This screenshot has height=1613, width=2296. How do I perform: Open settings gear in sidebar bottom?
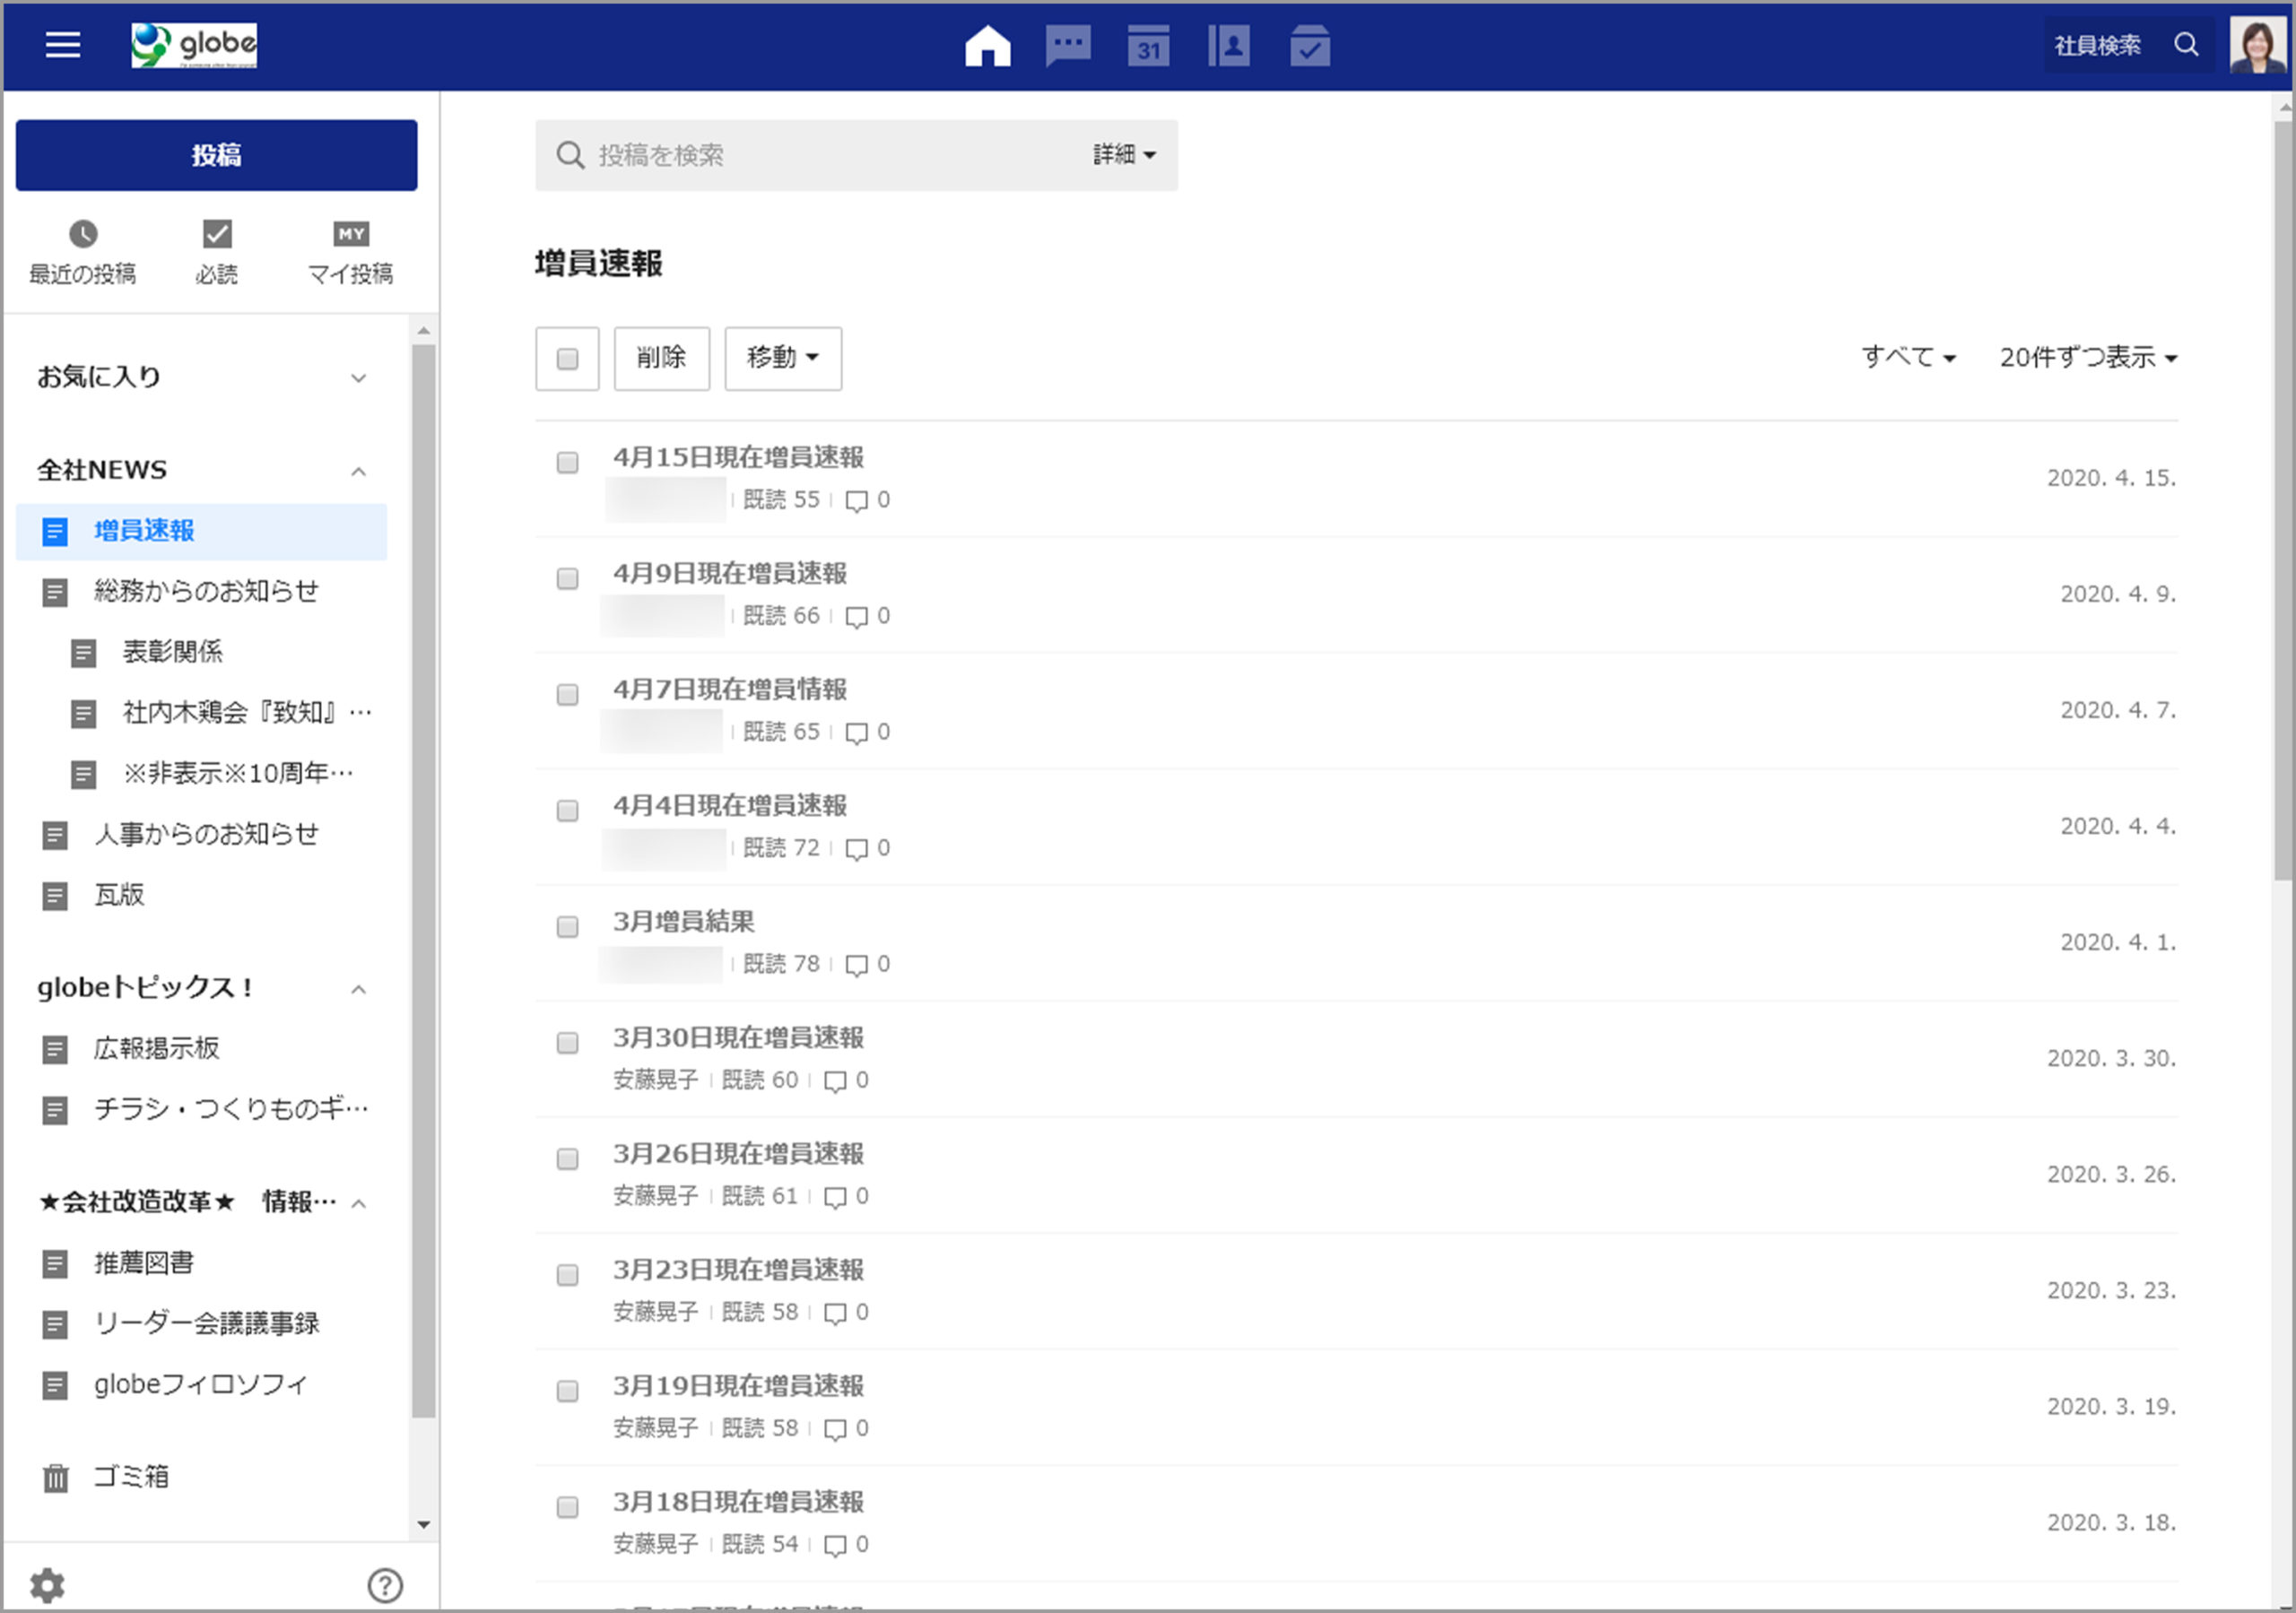pyautogui.click(x=47, y=1584)
